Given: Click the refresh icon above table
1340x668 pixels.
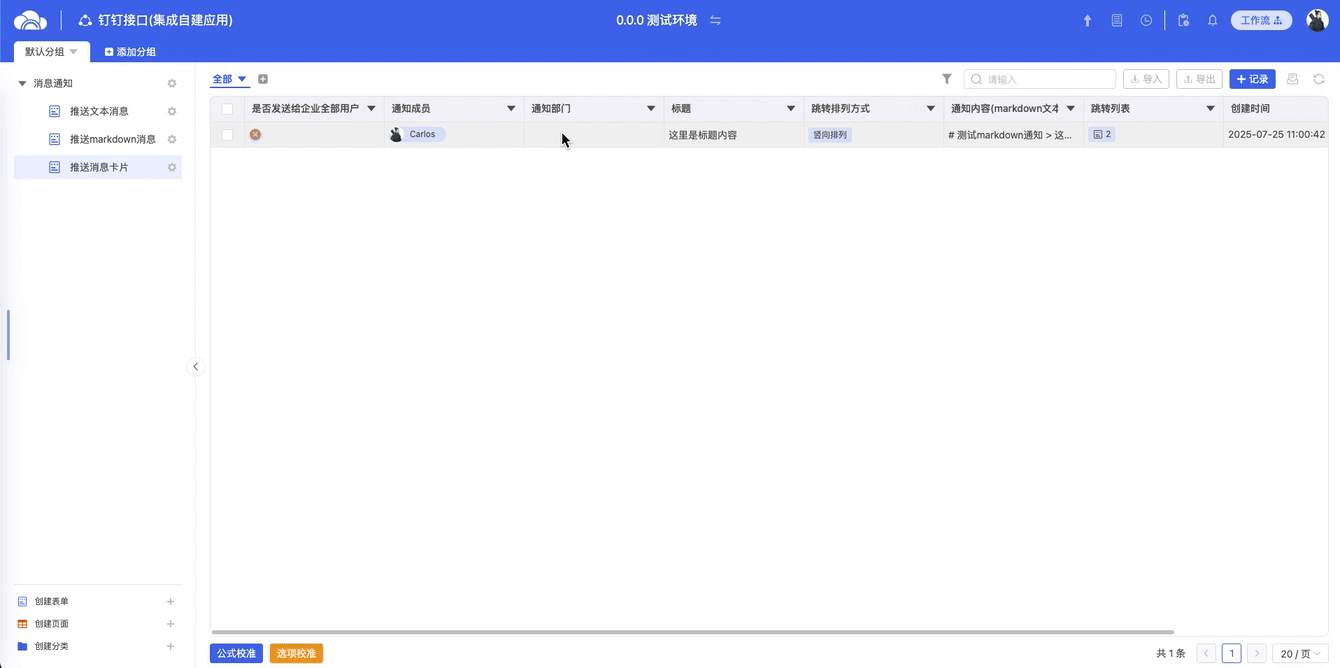Looking at the screenshot, I should [x=1319, y=79].
